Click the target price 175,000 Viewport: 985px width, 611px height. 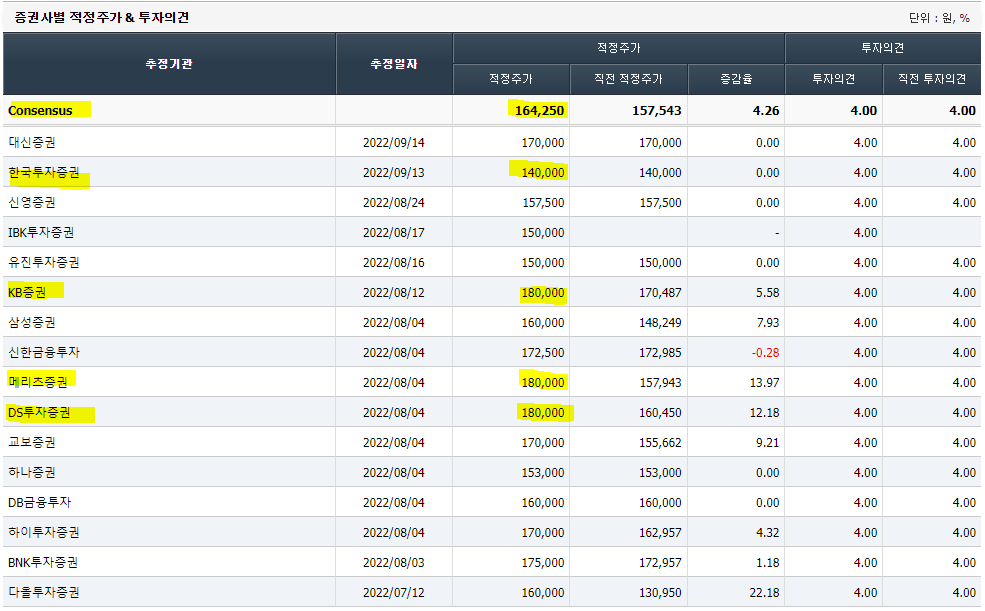pos(543,563)
